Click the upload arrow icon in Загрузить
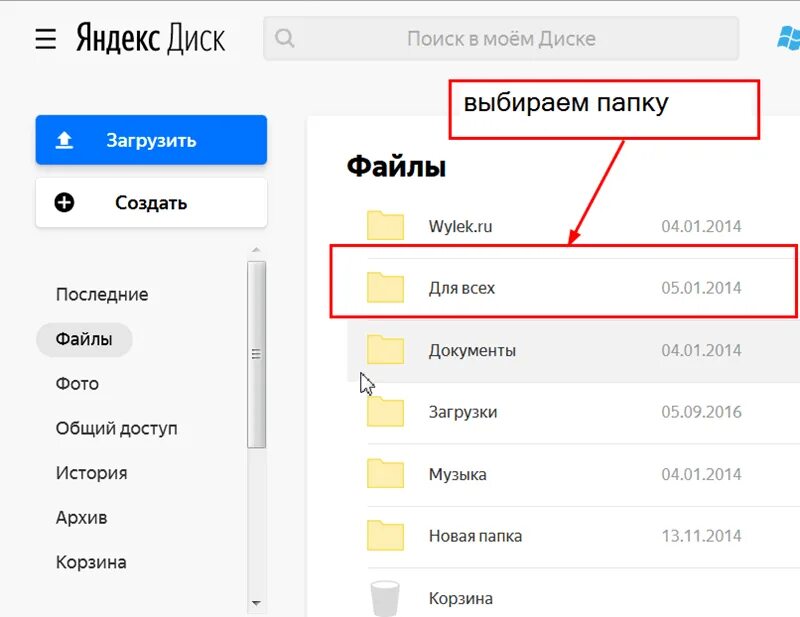800x617 pixels. [x=64, y=140]
